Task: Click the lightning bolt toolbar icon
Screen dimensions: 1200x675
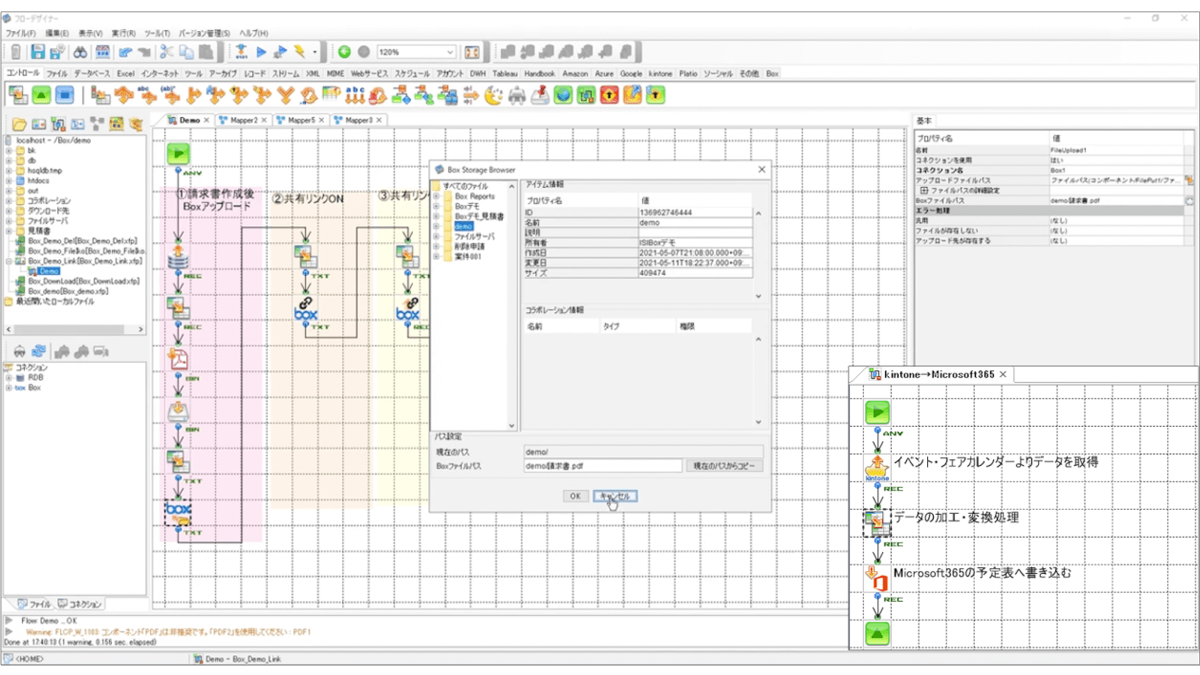Action: [x=299, y=52]
